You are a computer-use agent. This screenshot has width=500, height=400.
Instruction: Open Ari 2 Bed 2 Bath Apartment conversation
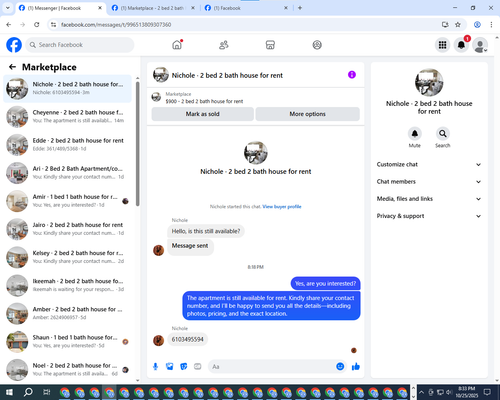click(67, 173)
